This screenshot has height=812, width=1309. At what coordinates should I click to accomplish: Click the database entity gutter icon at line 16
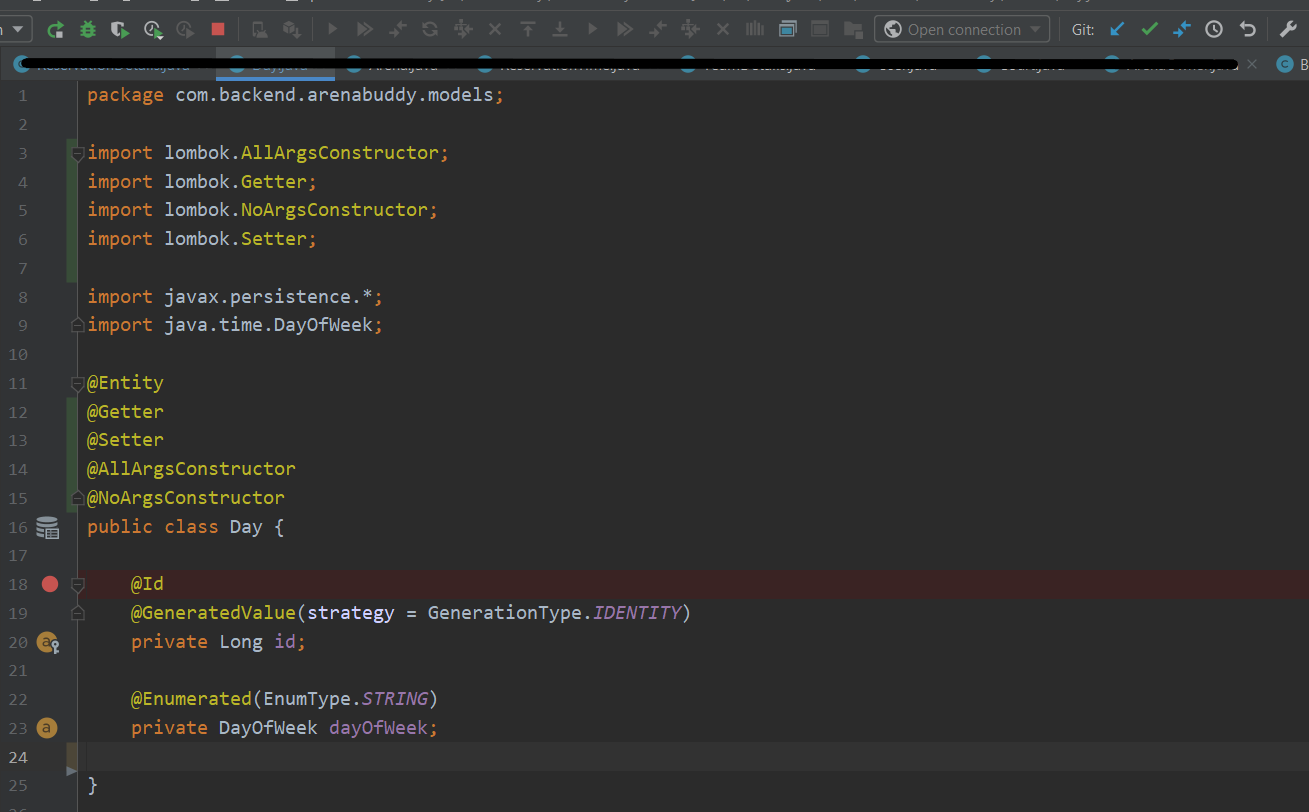[x=48, y=527]
